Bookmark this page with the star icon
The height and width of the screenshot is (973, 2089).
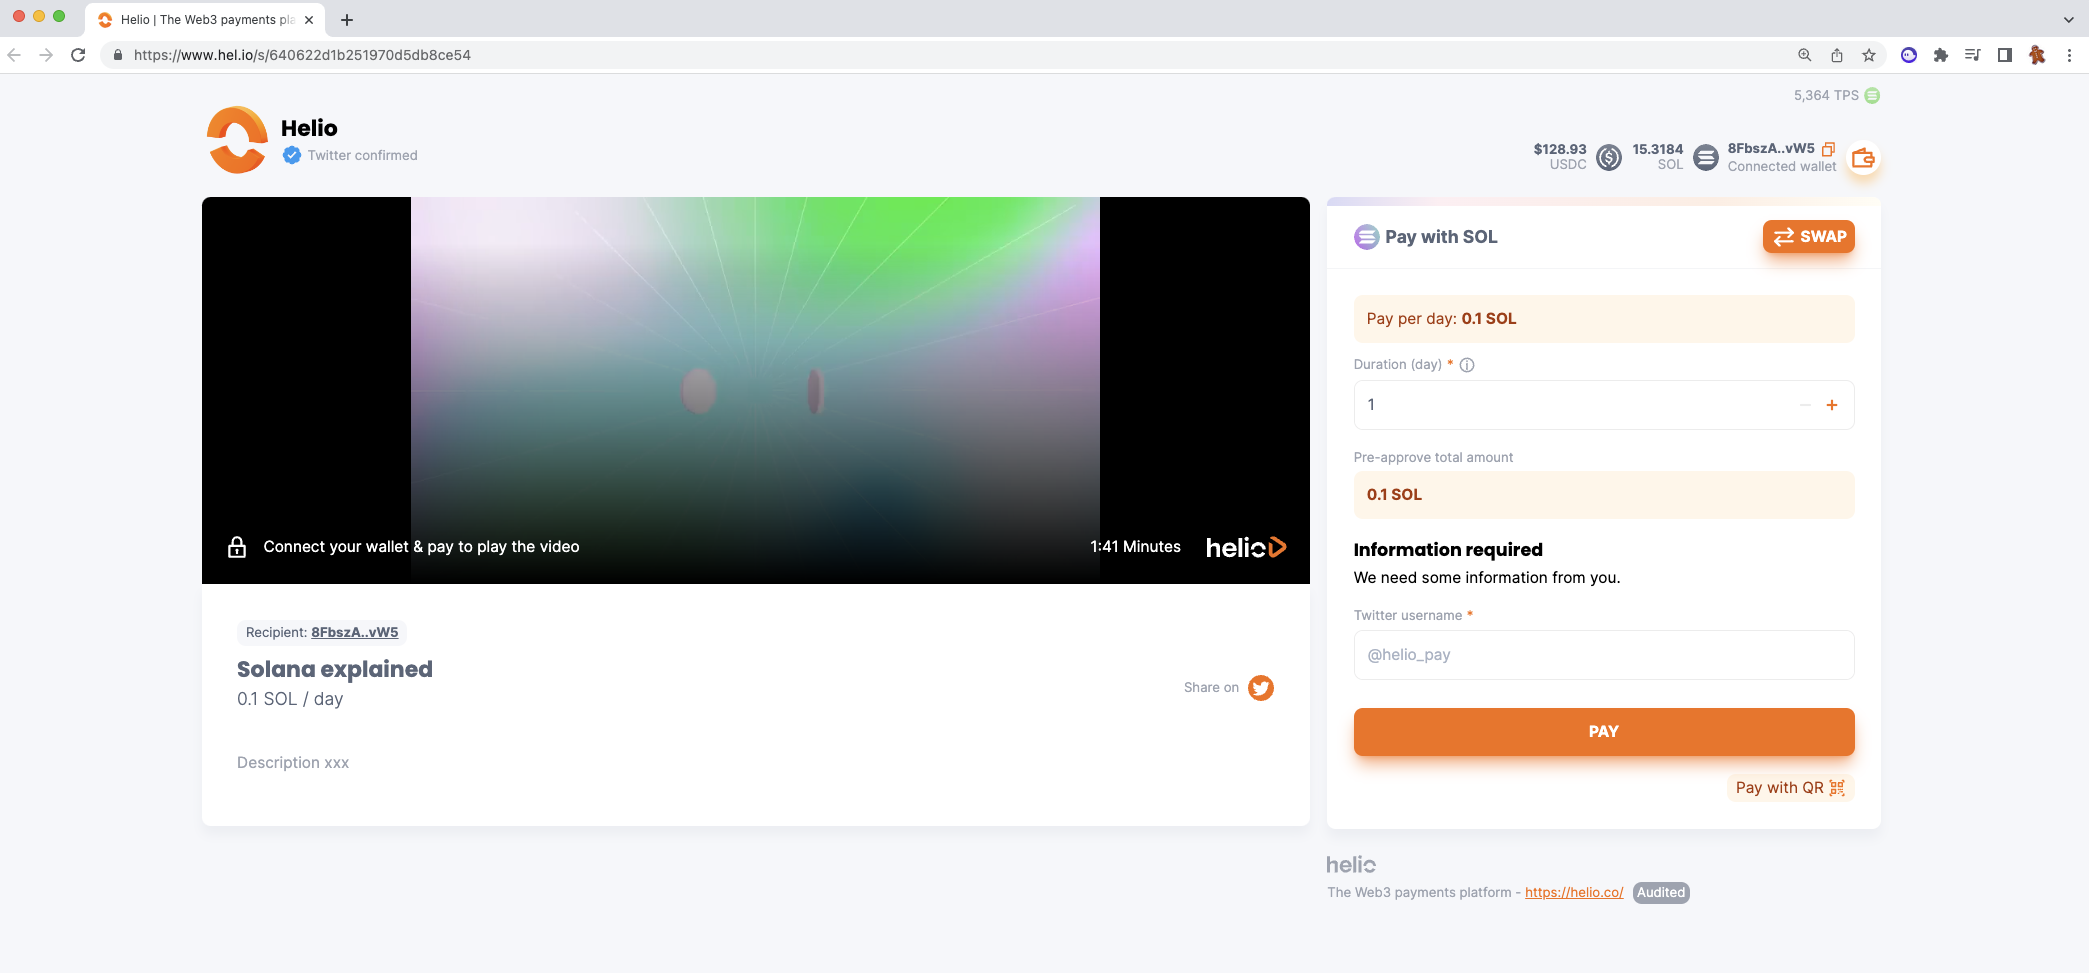tap(1869, 55)
